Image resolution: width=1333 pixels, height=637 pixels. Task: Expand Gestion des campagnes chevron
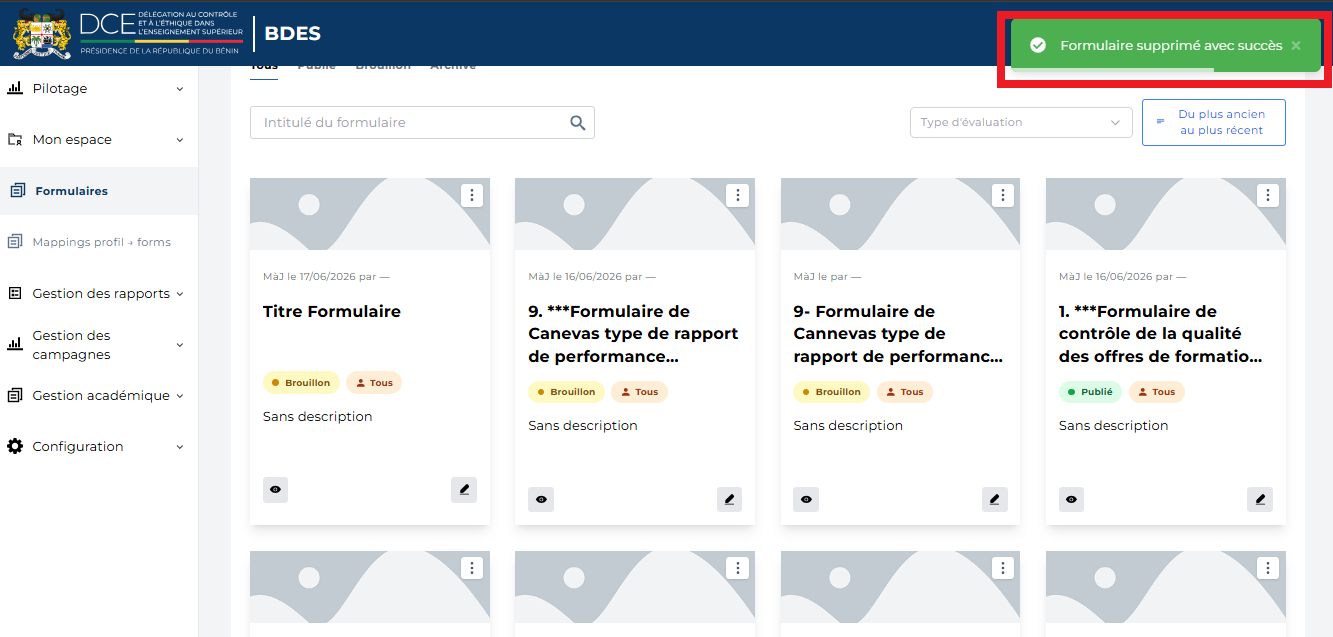click(x=180, y=345)
